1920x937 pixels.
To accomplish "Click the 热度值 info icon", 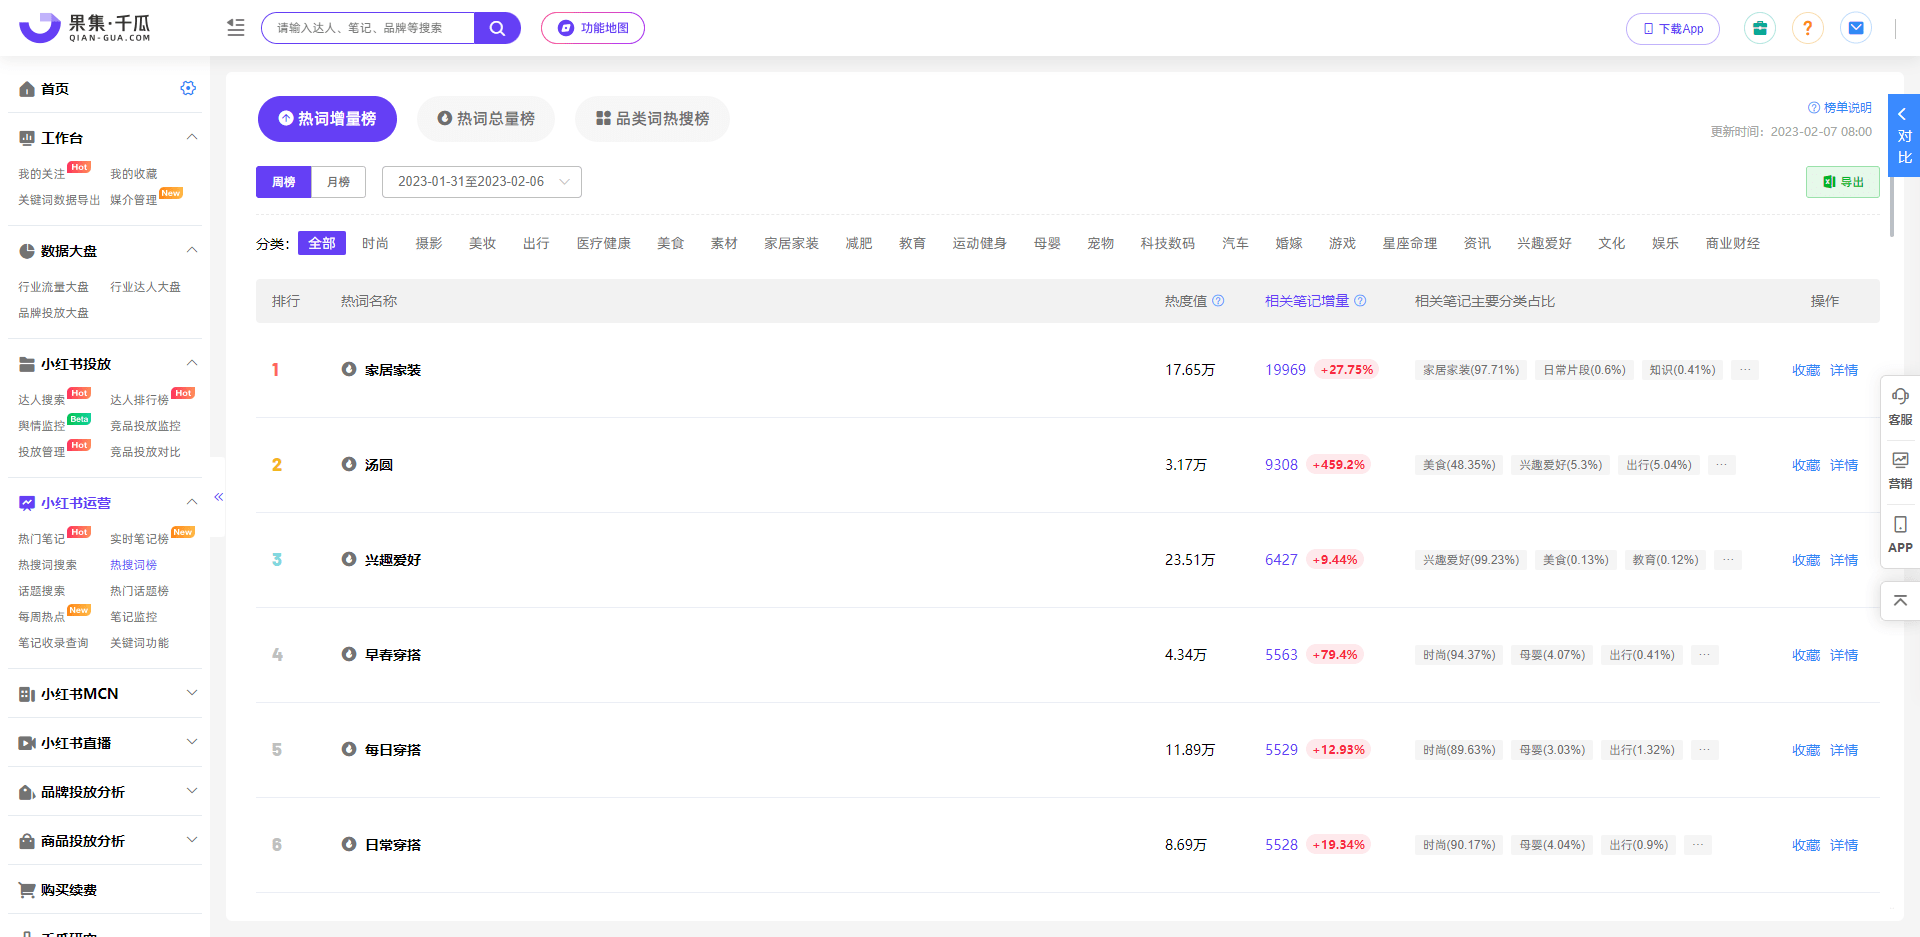I will pyautogui.click(x=1218, y=301).
